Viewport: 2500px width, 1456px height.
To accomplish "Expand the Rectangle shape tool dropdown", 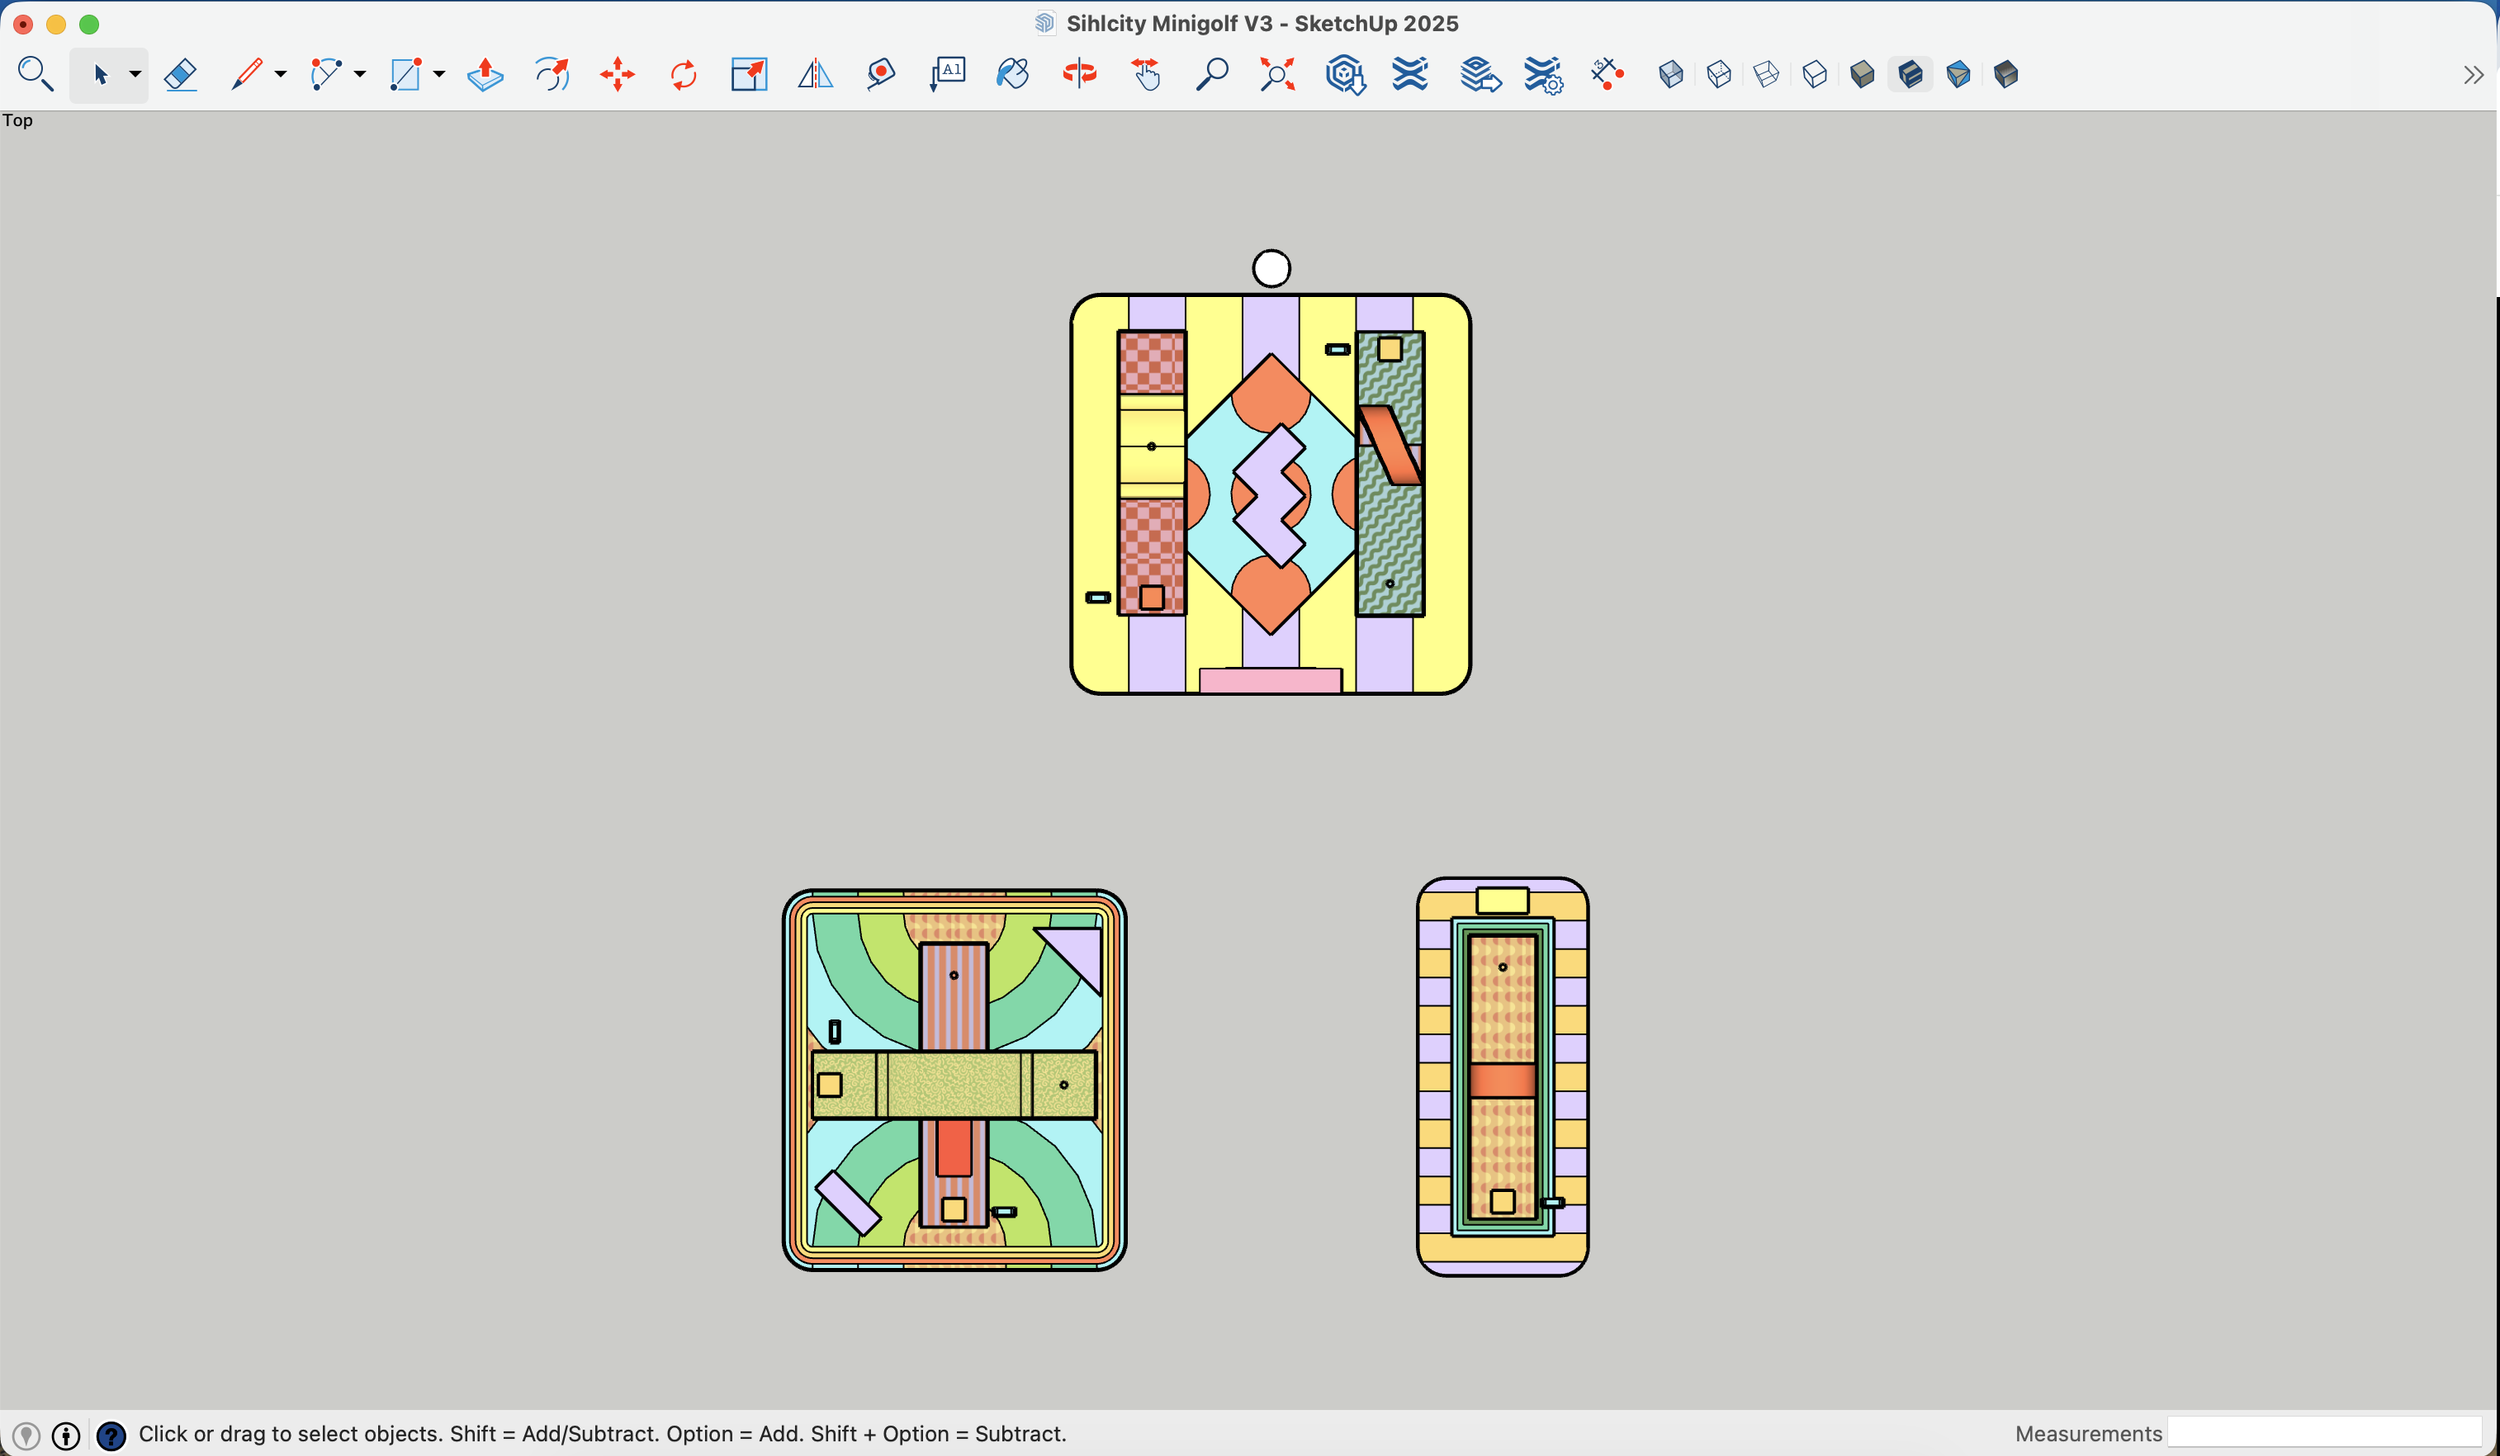I will pyautogui.click(x=439, y=75).
